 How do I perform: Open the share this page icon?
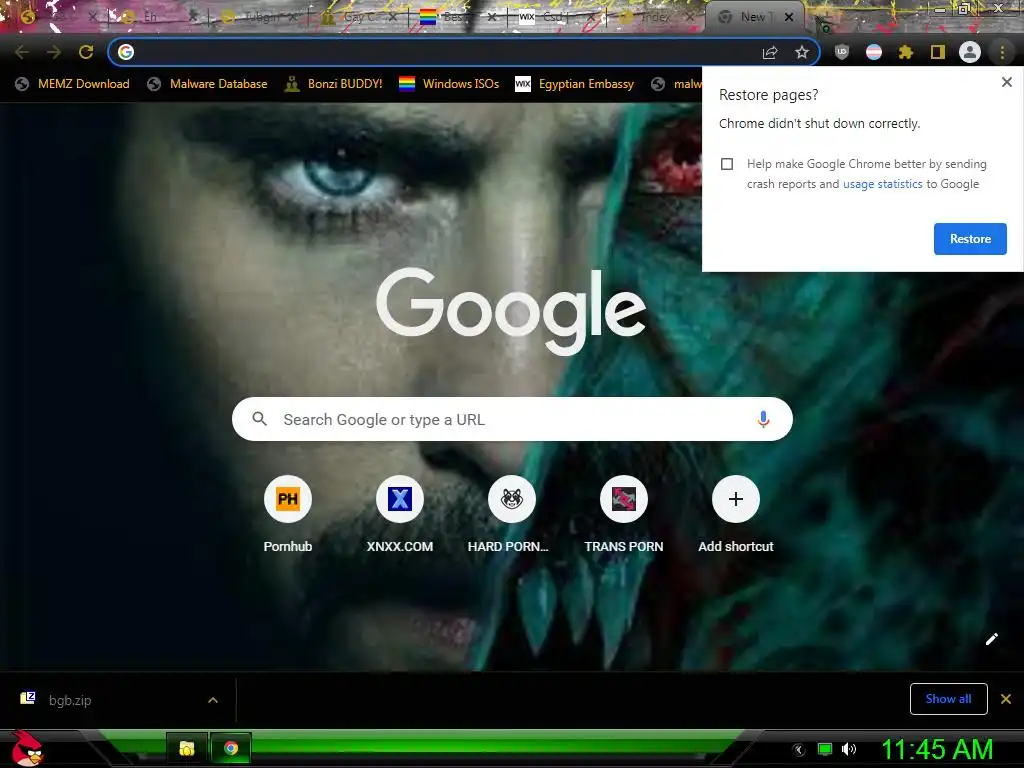tap(770, 52)
